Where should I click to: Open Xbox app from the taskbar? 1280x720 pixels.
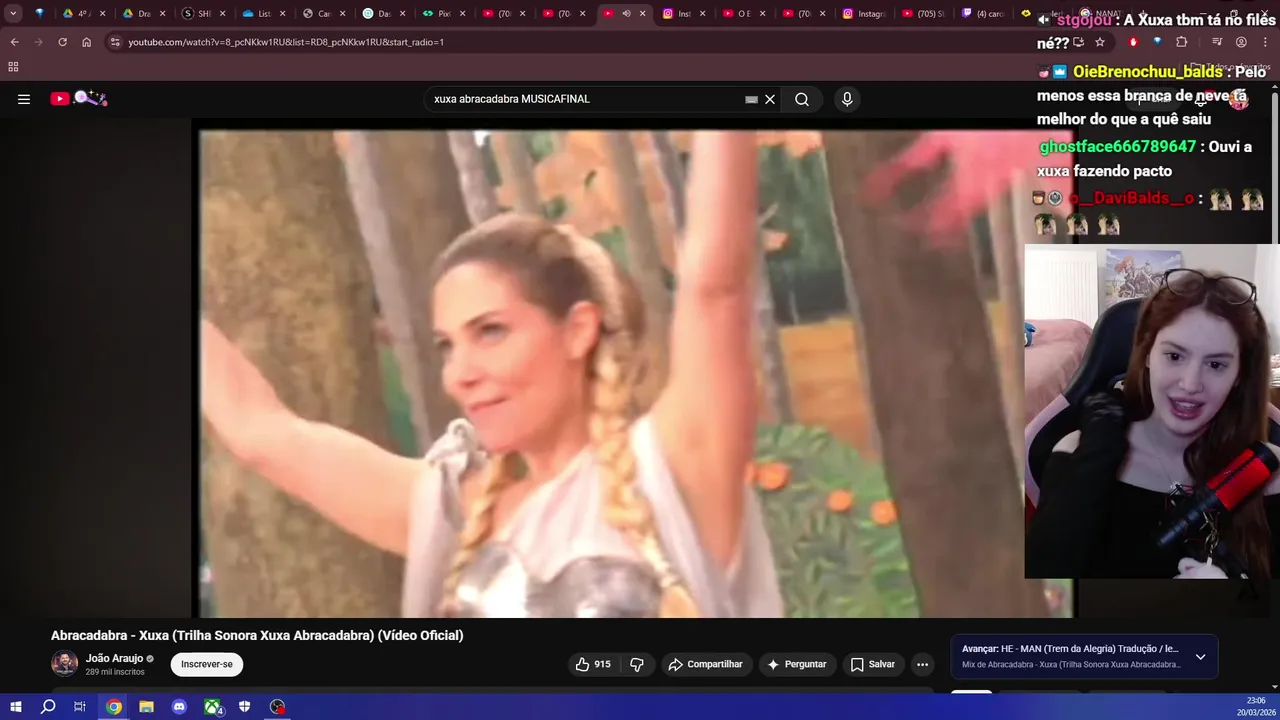212,707
